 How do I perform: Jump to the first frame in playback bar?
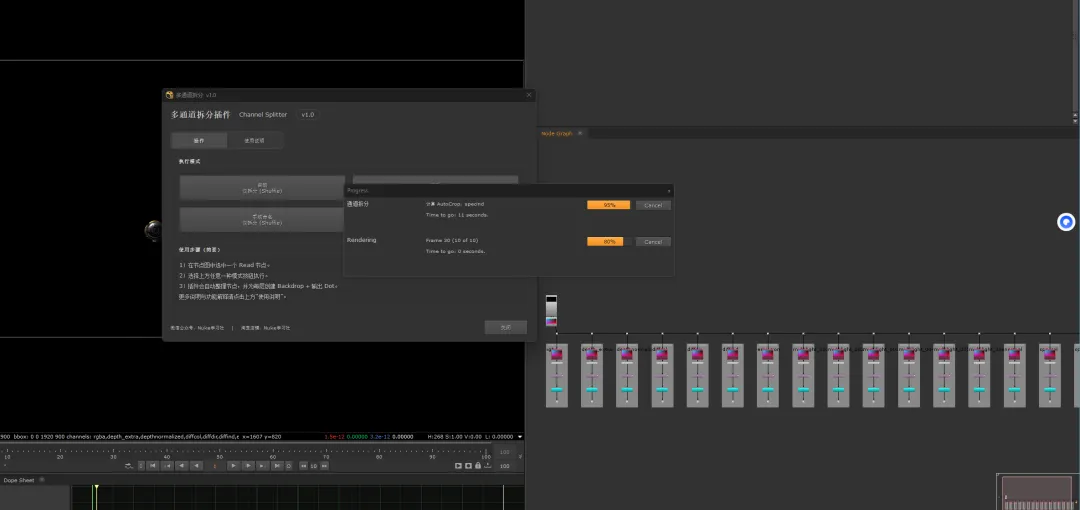click(153, 466)
